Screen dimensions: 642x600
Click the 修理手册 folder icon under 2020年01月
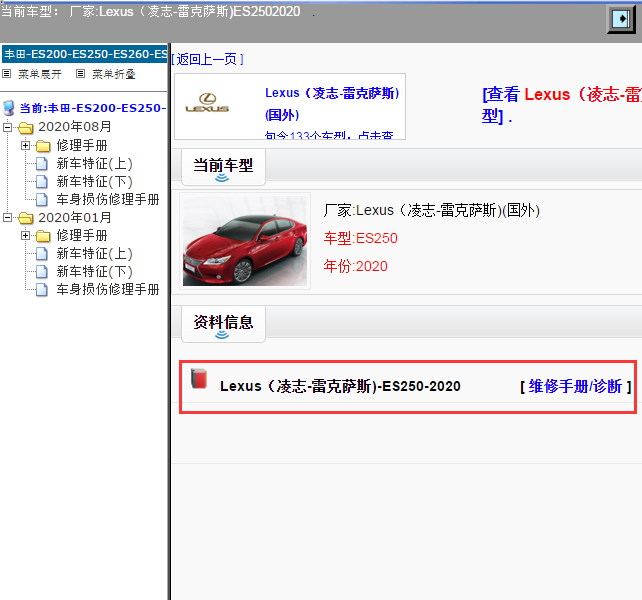click(43, 236)
